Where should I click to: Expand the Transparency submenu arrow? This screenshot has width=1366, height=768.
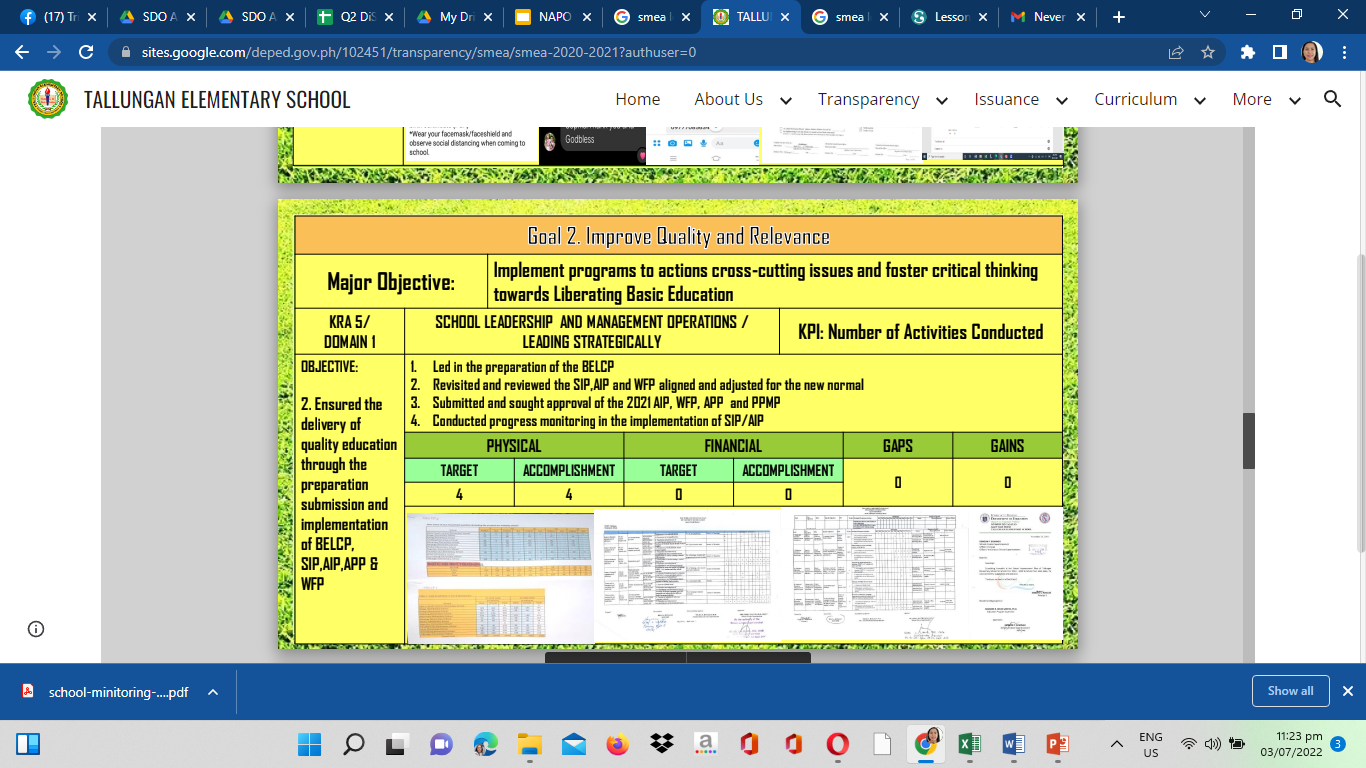click(x=942, y=100)
